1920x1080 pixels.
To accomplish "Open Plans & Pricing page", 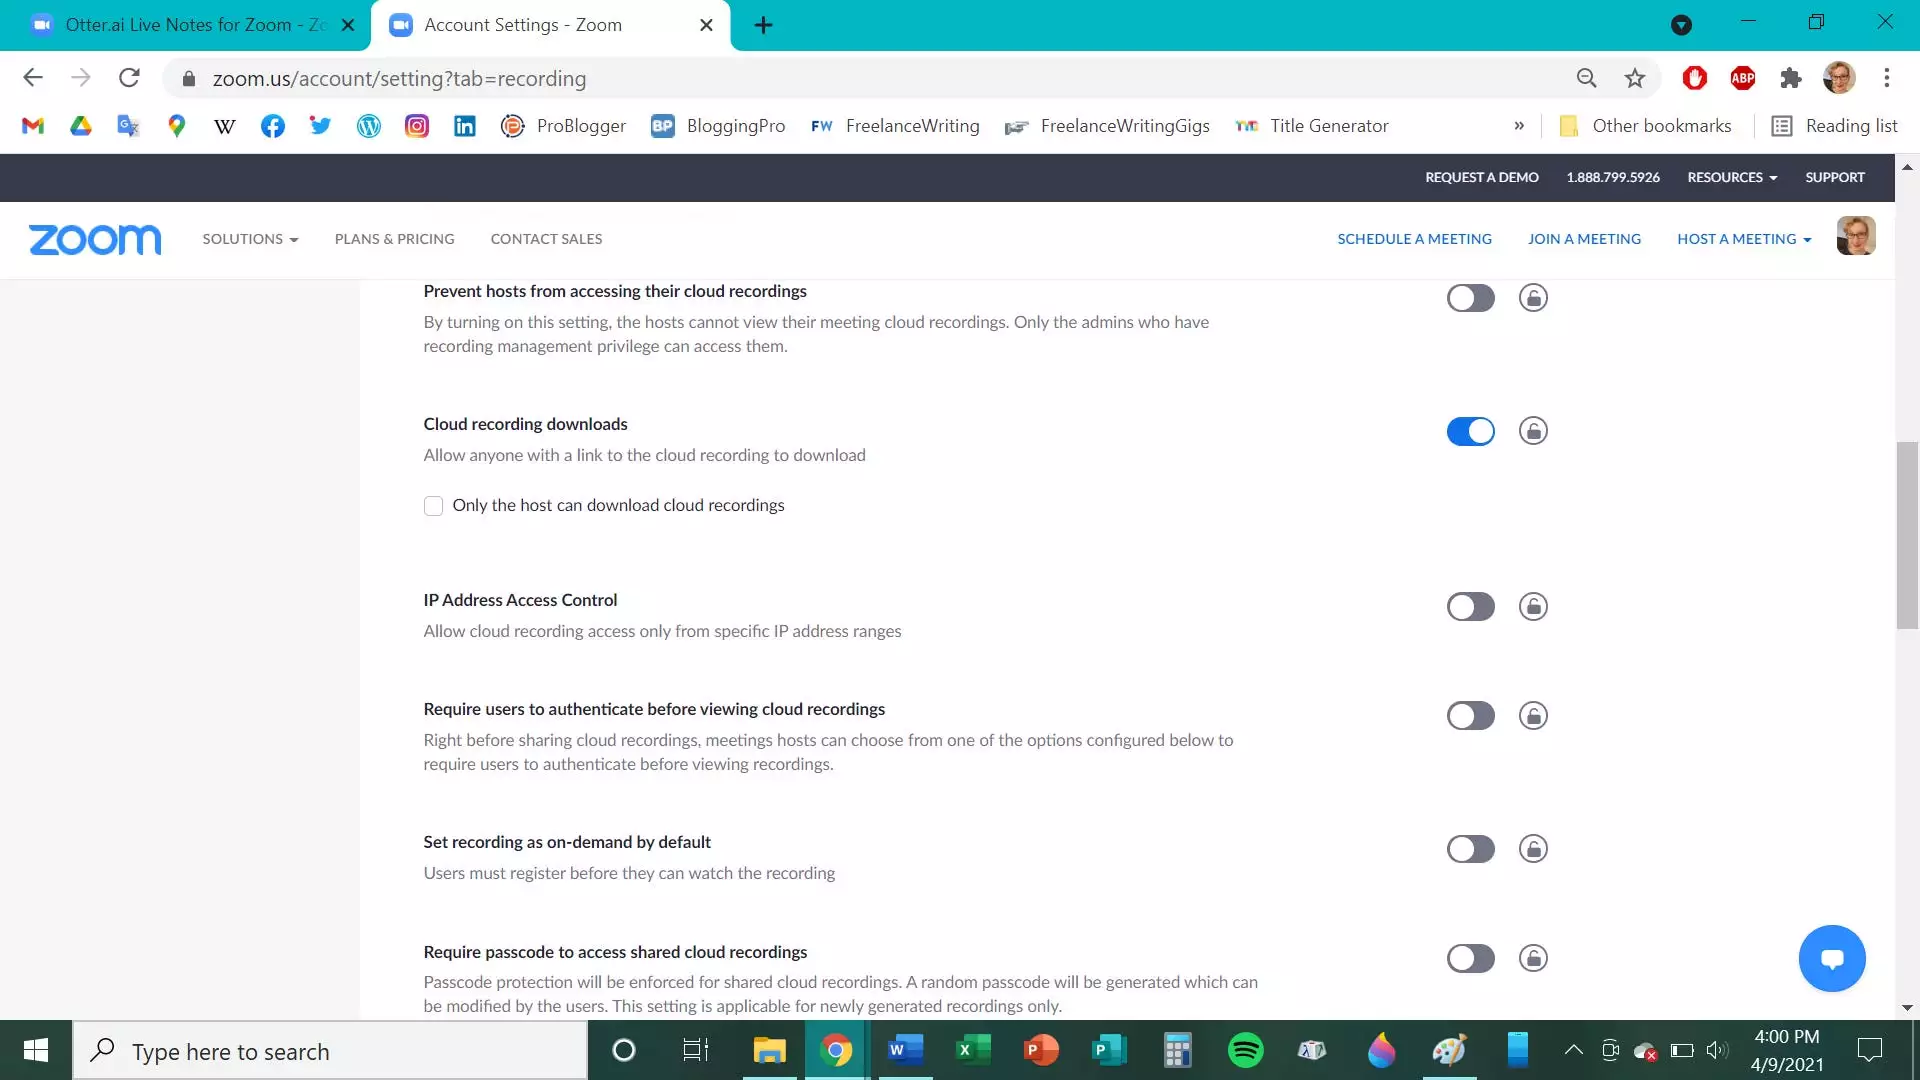I will coord(394,239).
